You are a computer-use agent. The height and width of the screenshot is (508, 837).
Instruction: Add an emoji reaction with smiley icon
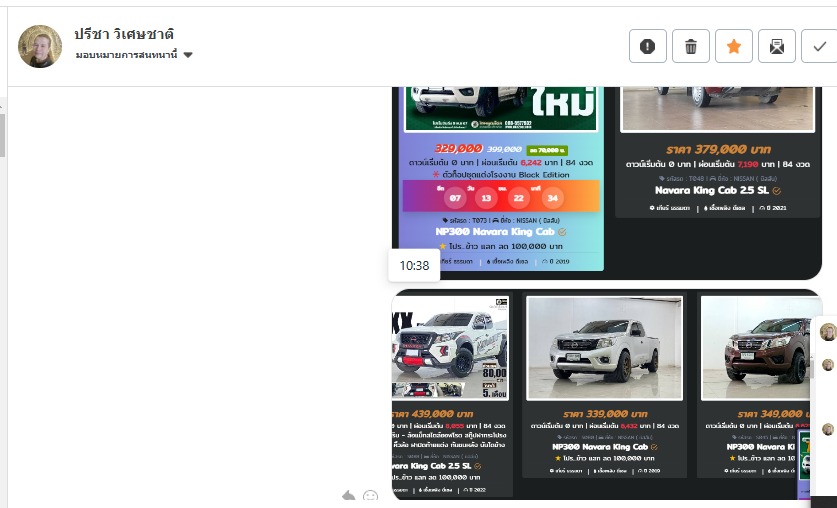click(370, 496)
